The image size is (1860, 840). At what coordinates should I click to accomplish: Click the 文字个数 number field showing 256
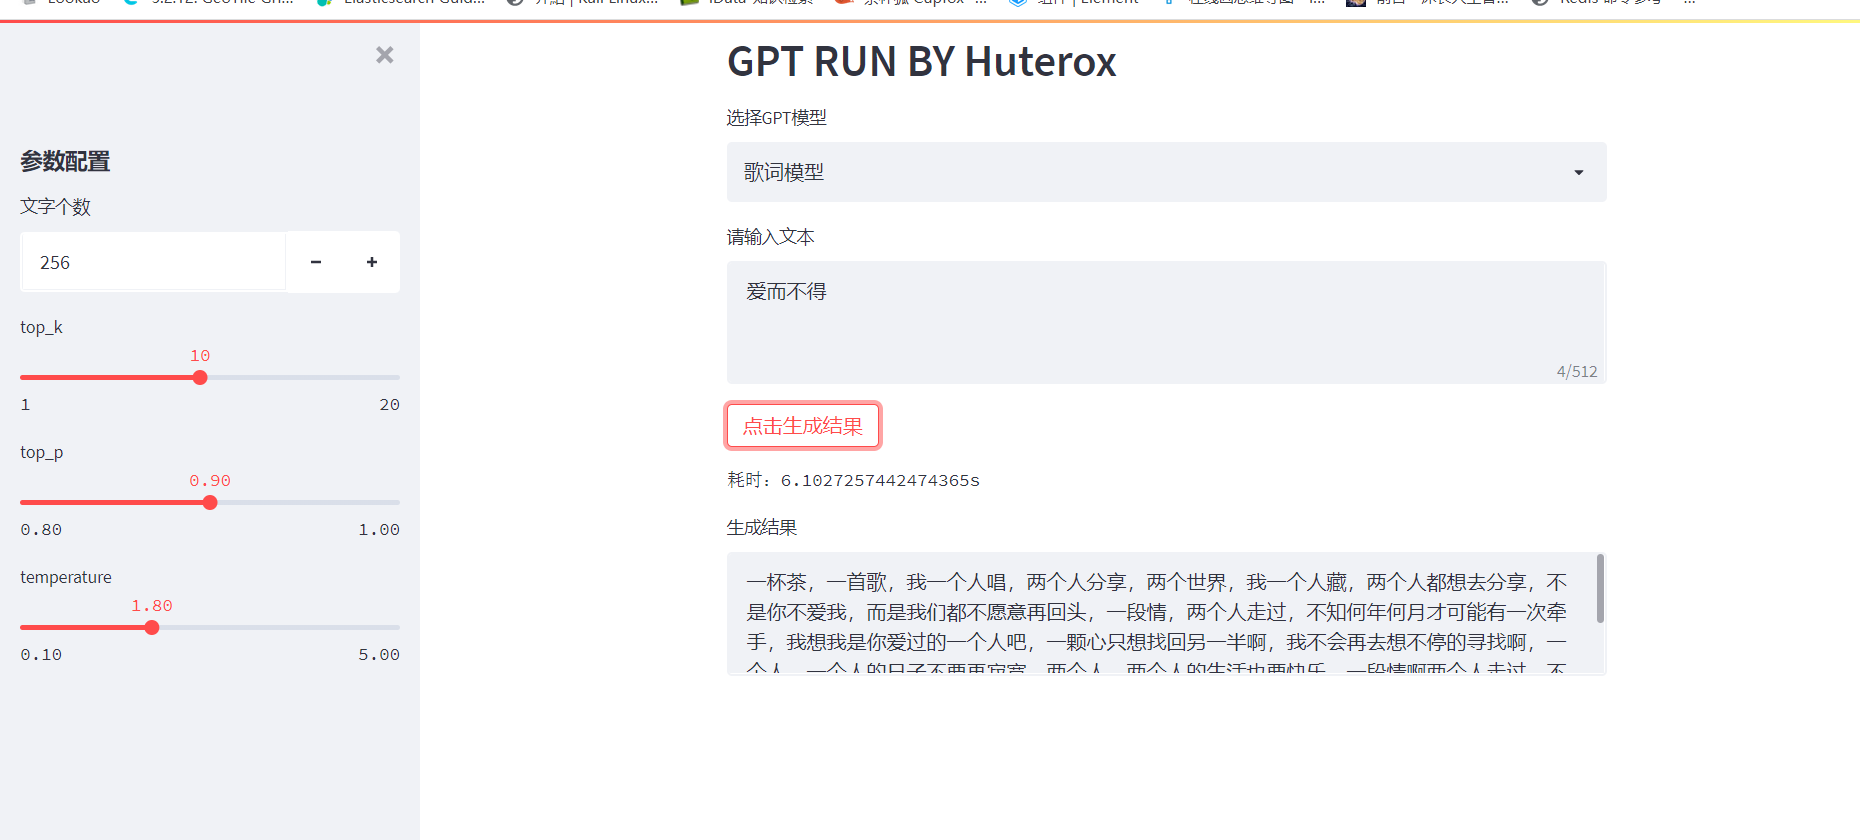(153, 262)
